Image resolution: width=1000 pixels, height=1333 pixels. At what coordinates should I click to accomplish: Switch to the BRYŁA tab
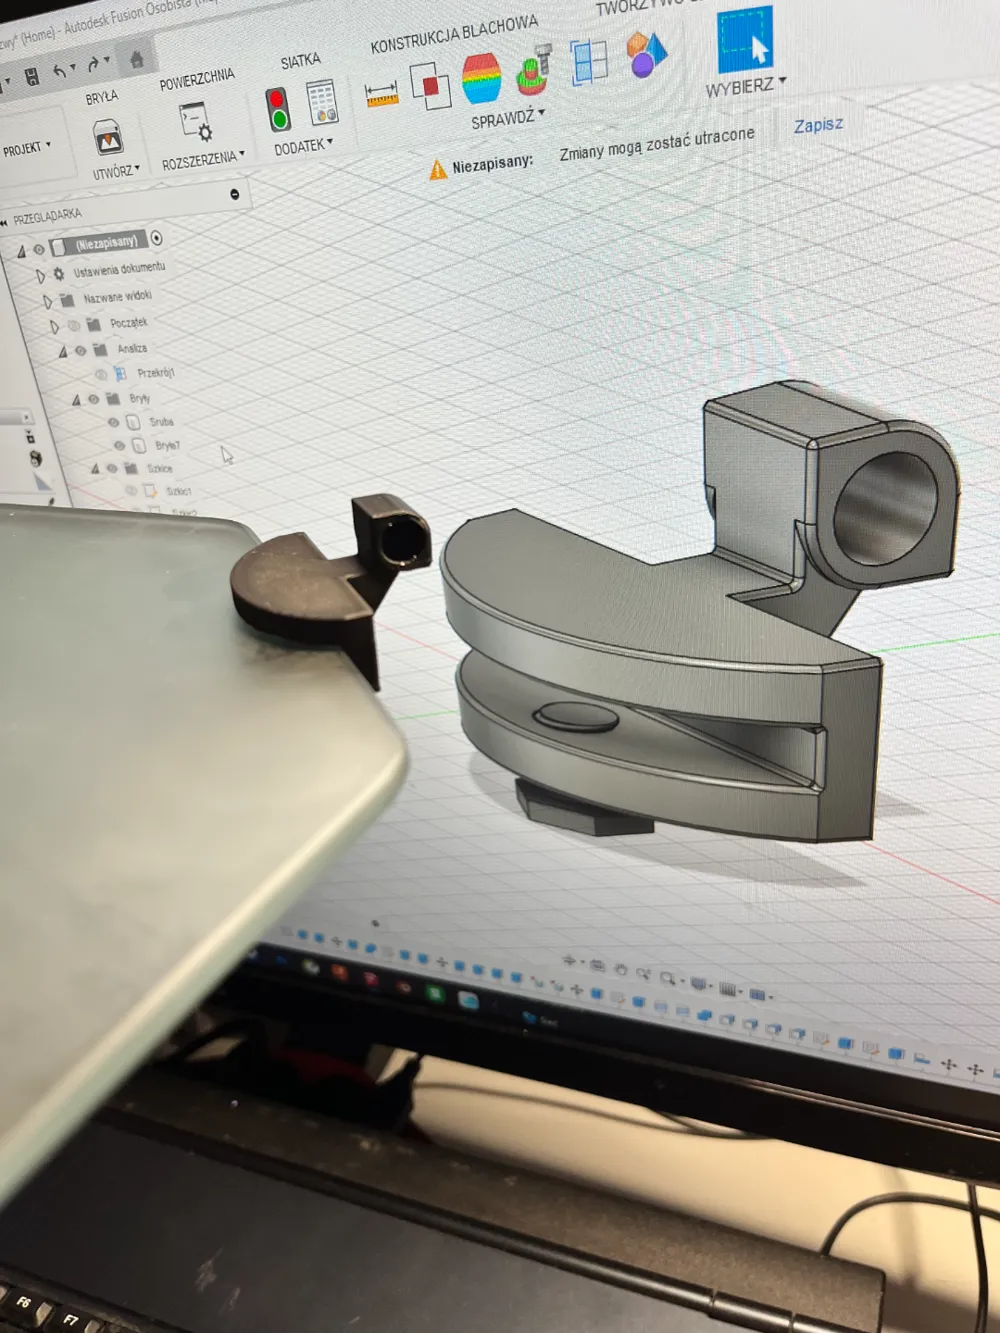click(x=102, y=97)
